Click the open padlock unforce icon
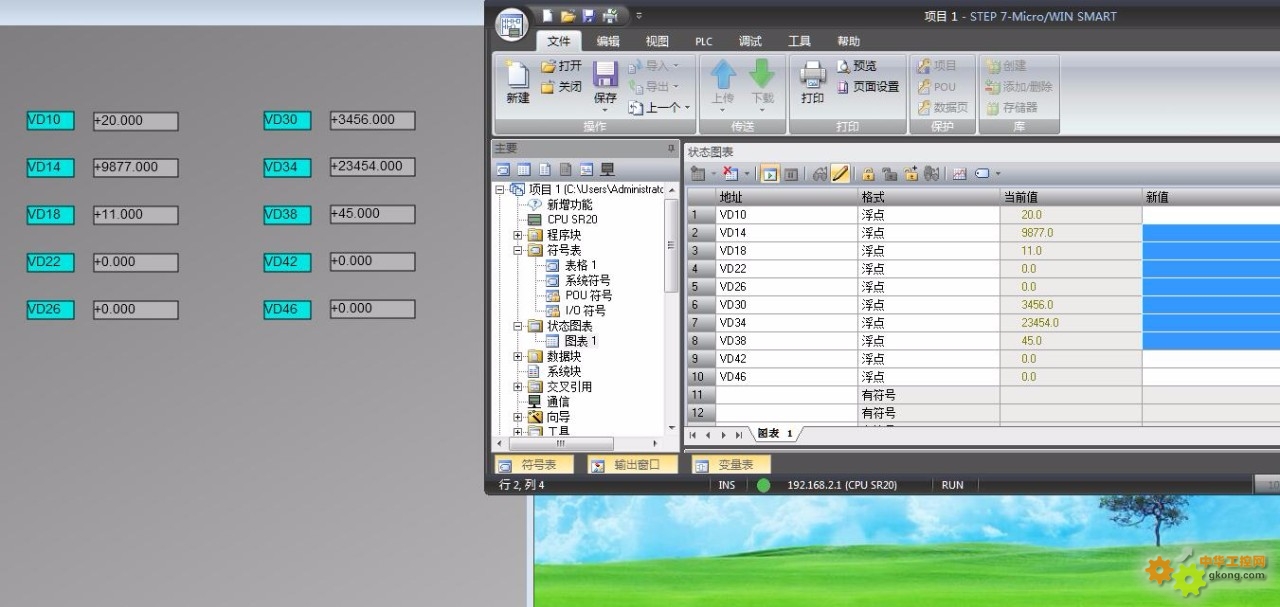The width and height of the screenshot is (1280, 607). tap(889, 174)
